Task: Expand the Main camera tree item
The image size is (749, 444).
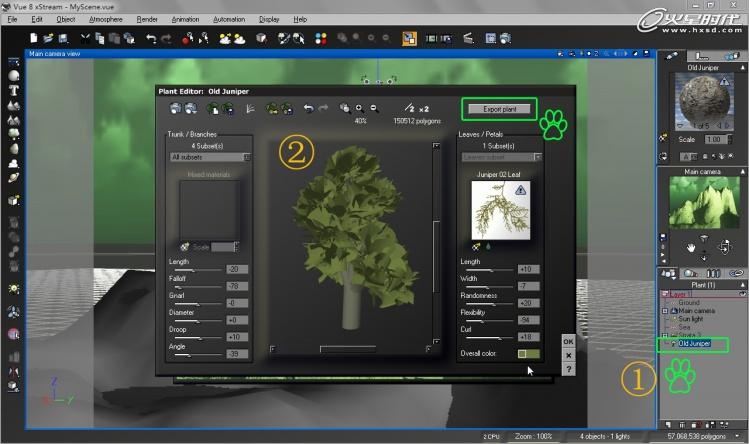Action: pyautogui.click(x=664, y=311)
